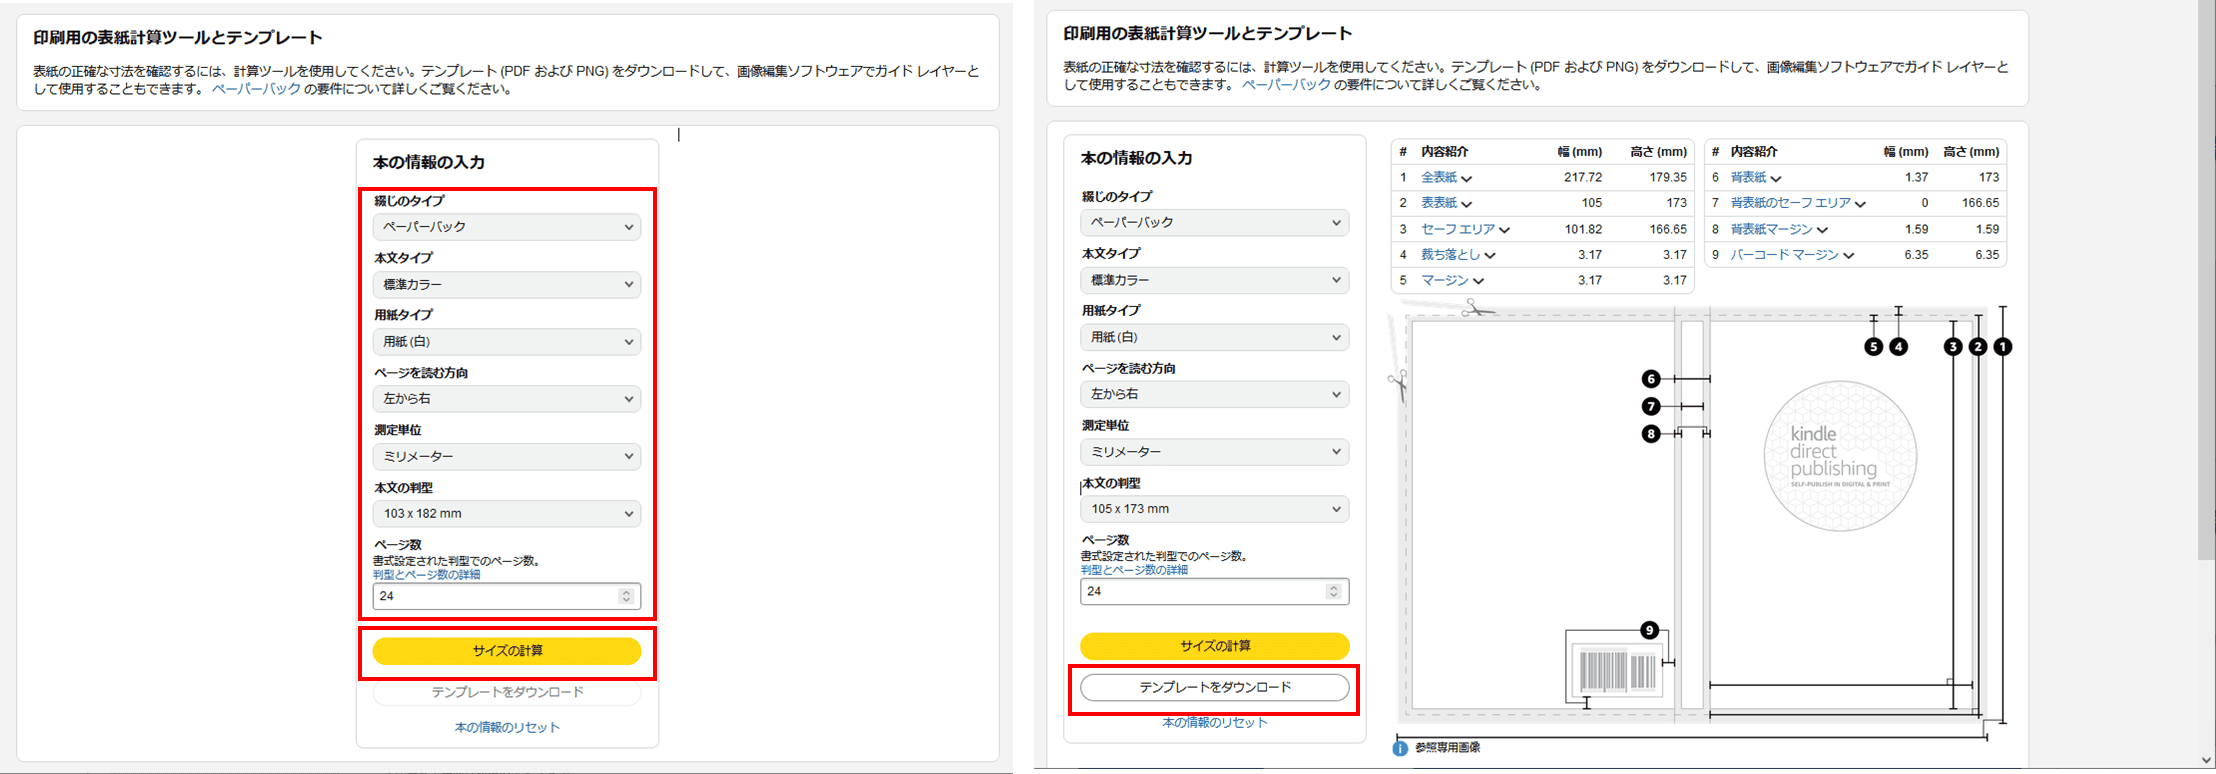
Task: Click marker 2 on the cover diagram
Action: [1977, 347]
